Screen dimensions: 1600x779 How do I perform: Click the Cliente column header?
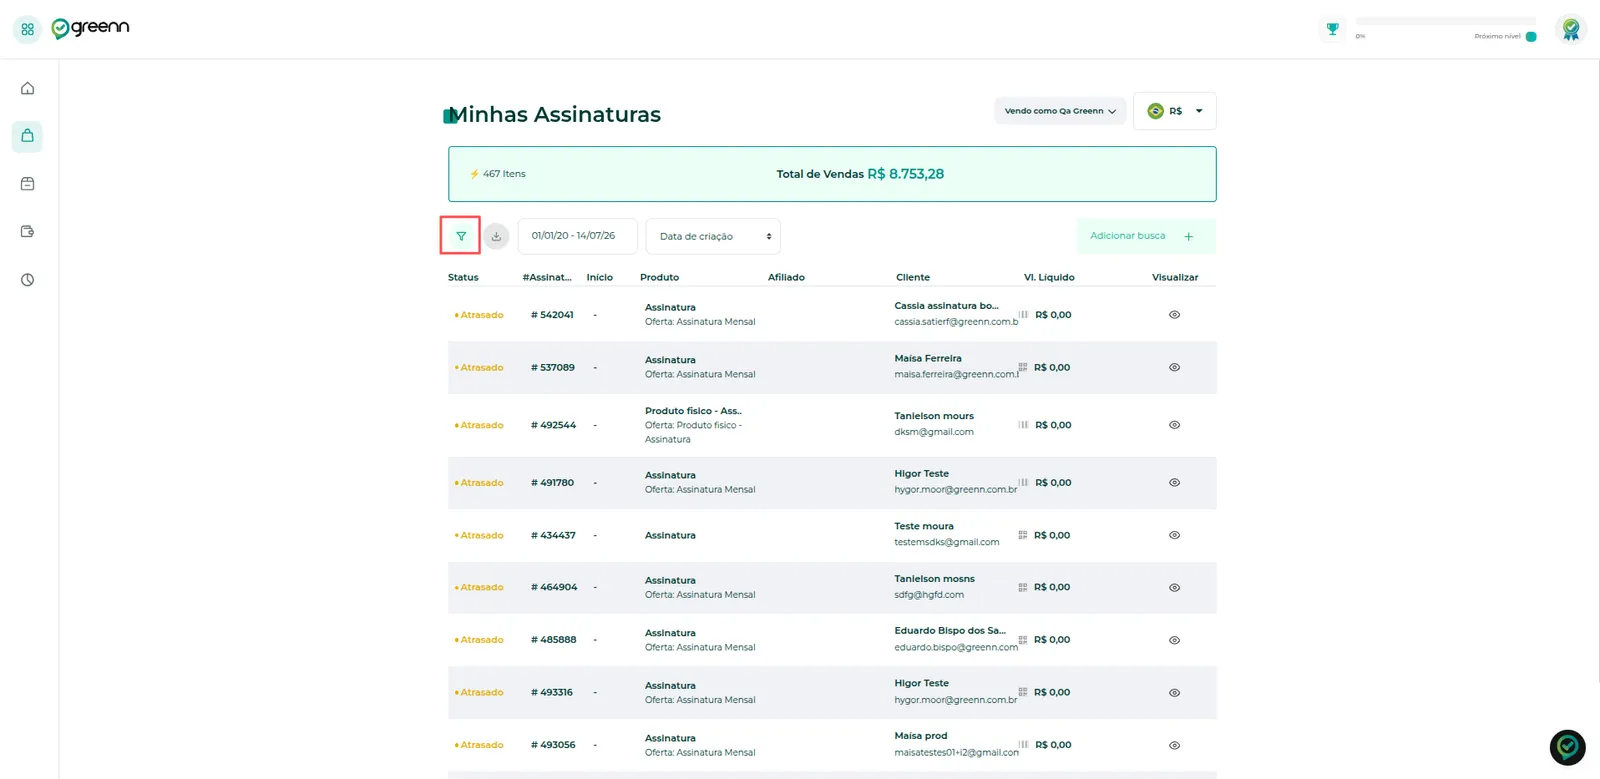[x=913, y=277]
